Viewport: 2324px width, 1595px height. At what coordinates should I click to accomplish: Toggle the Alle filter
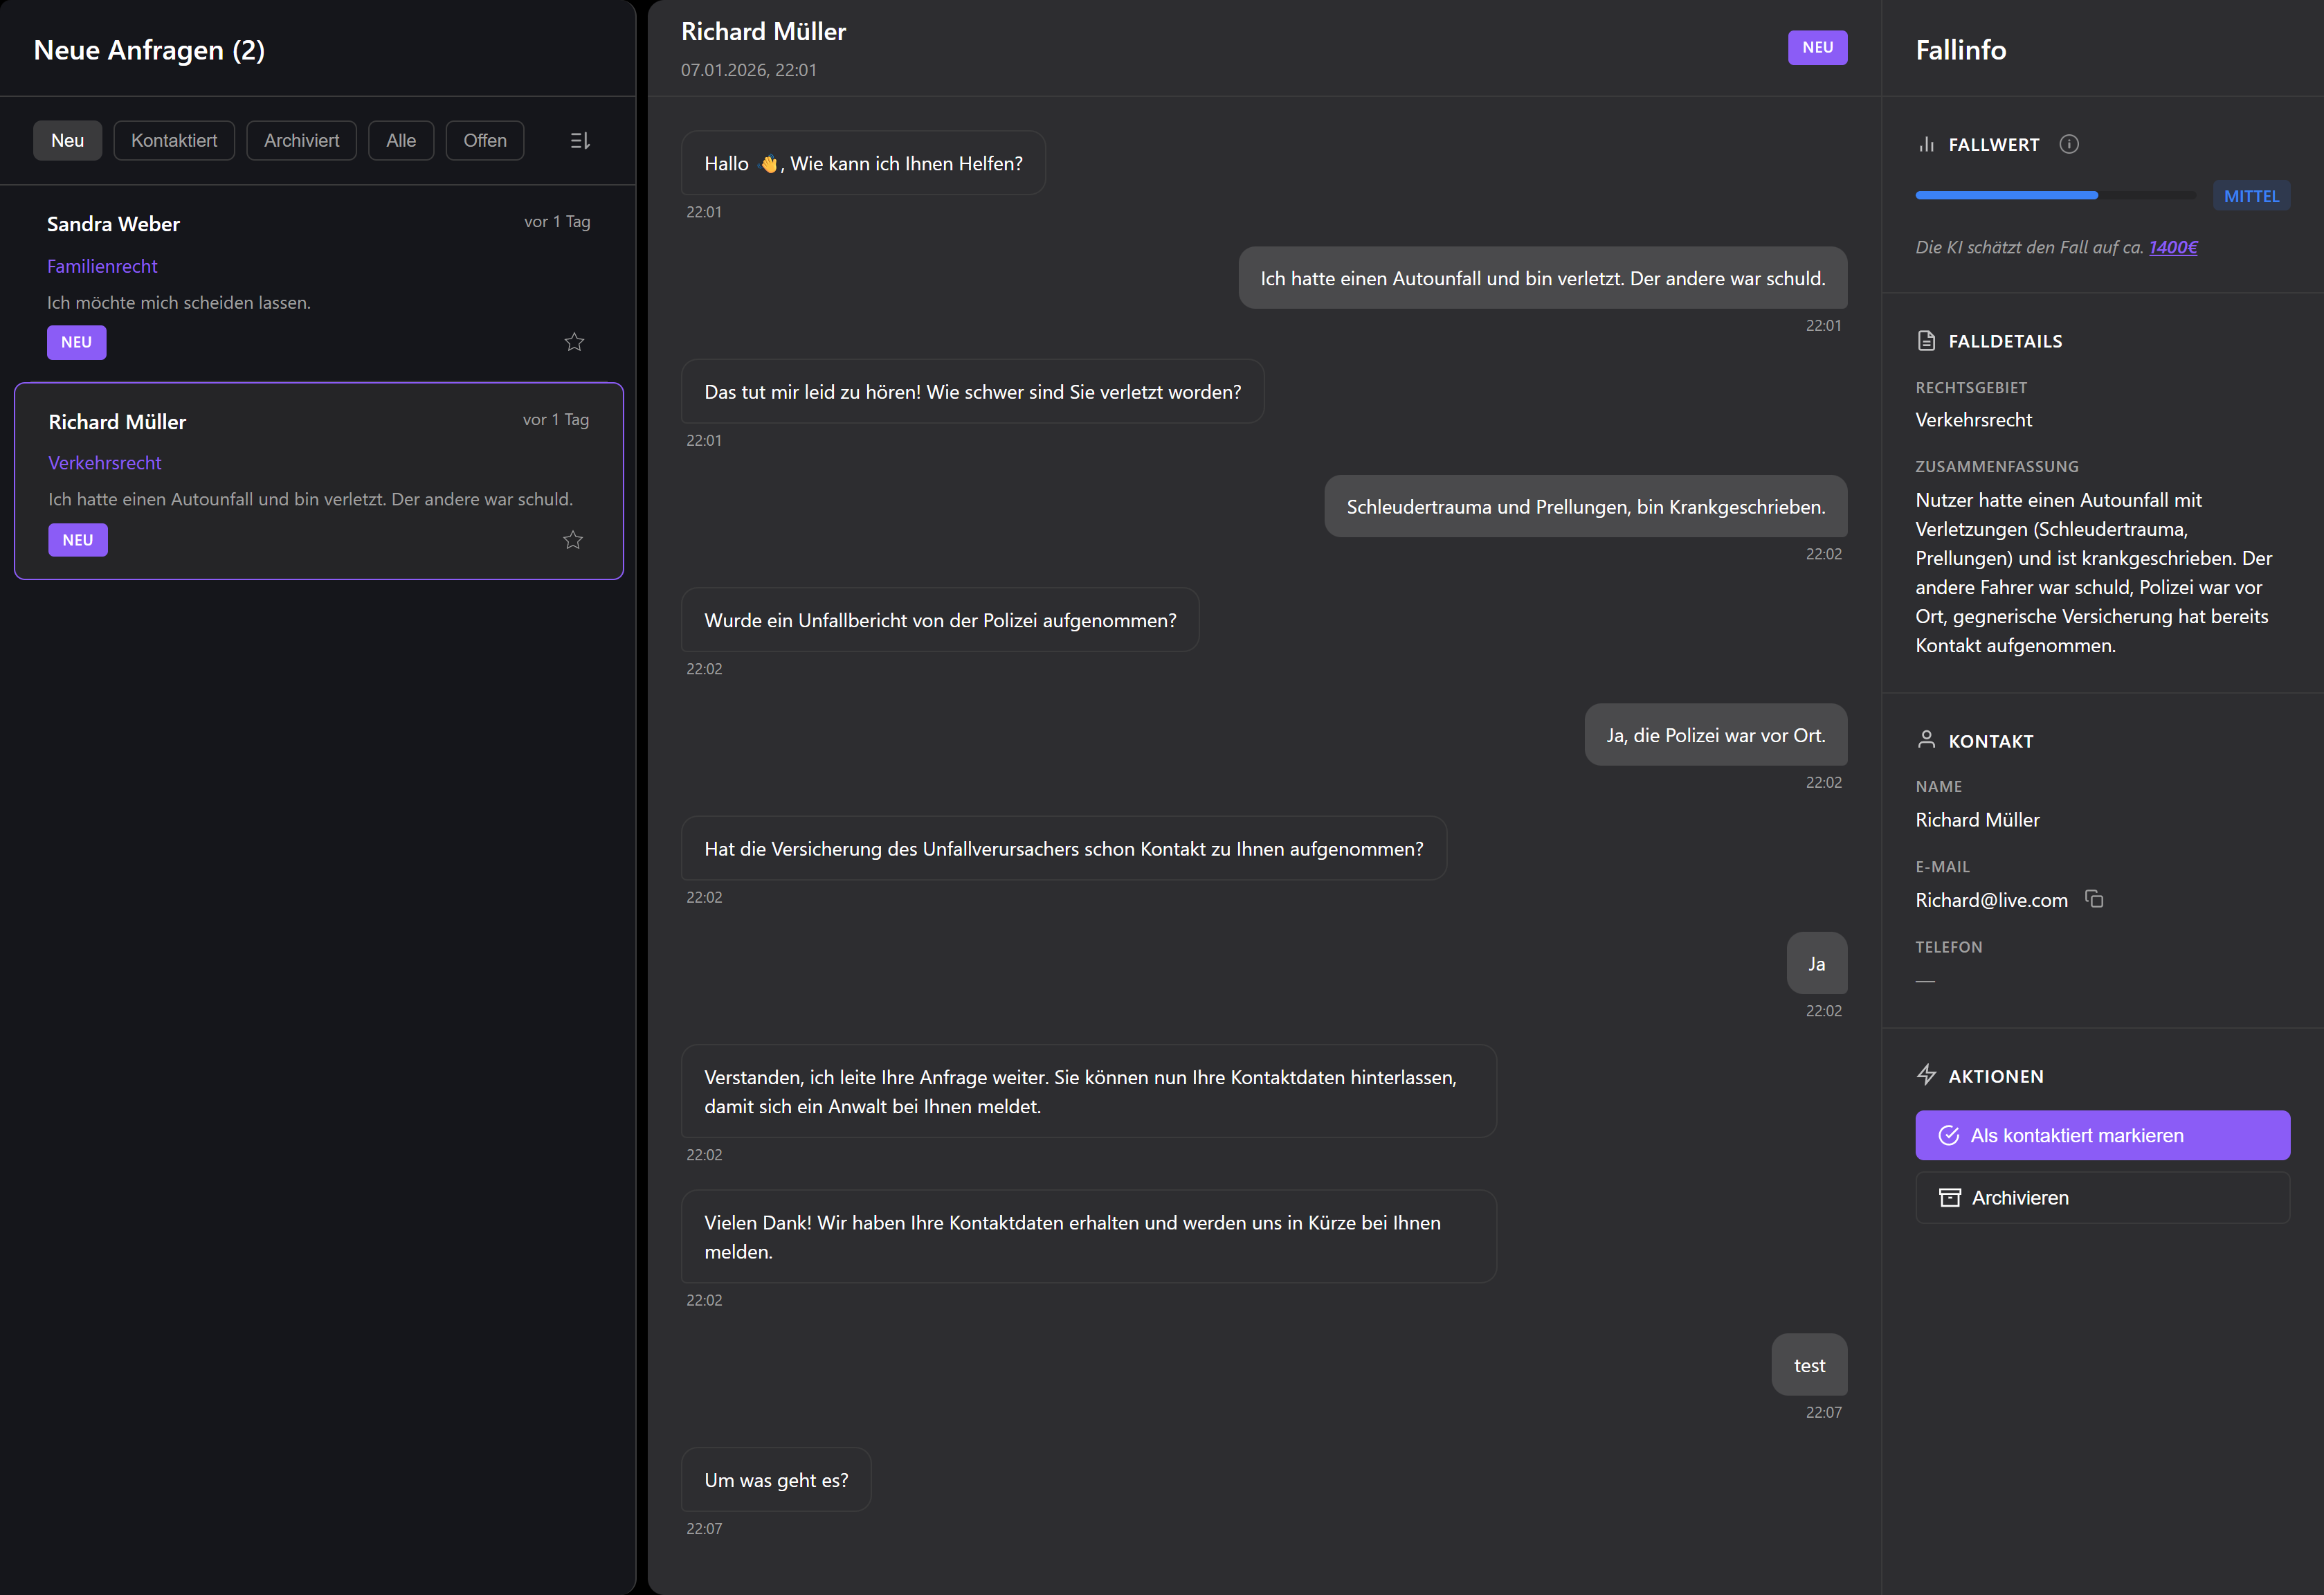[400, 140]
